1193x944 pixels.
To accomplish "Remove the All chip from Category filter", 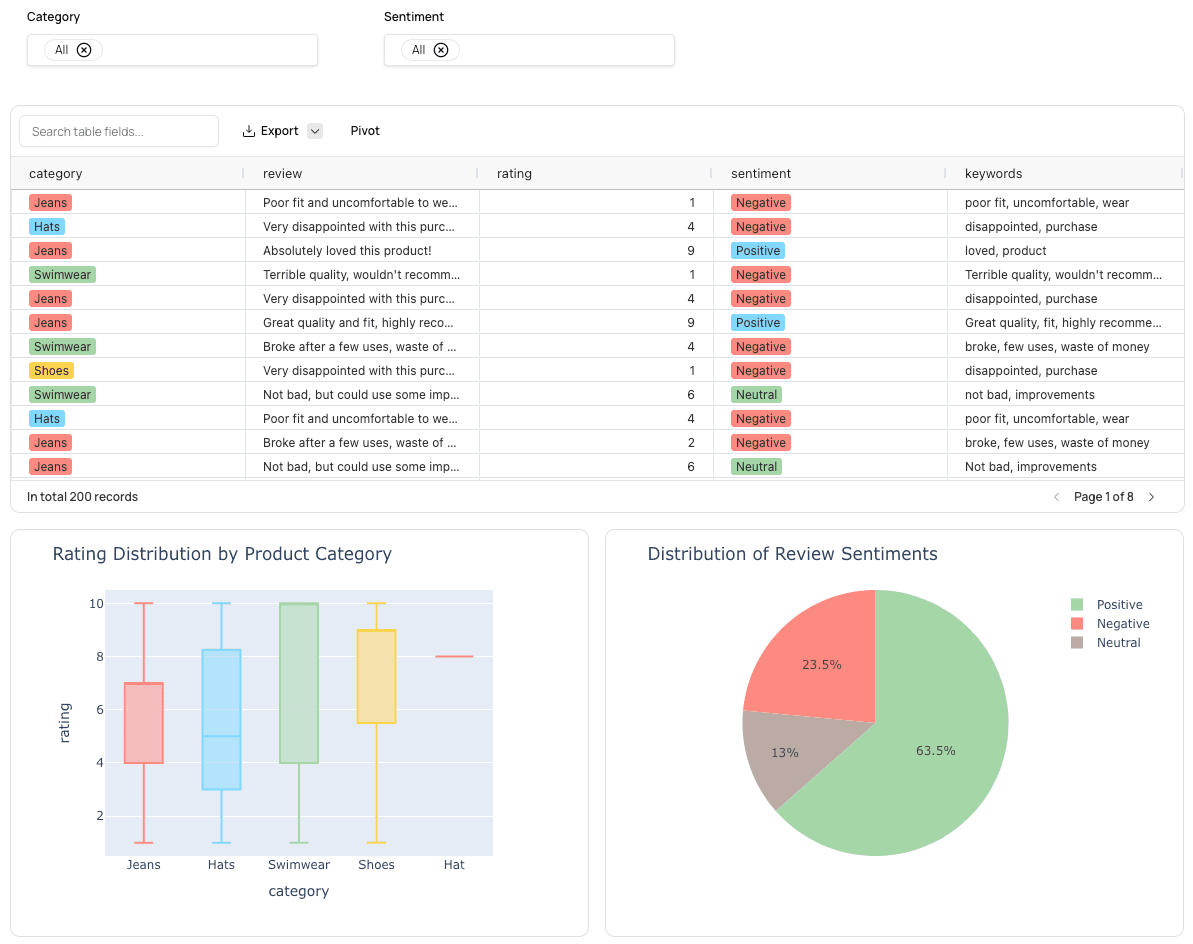I will 84,49.
